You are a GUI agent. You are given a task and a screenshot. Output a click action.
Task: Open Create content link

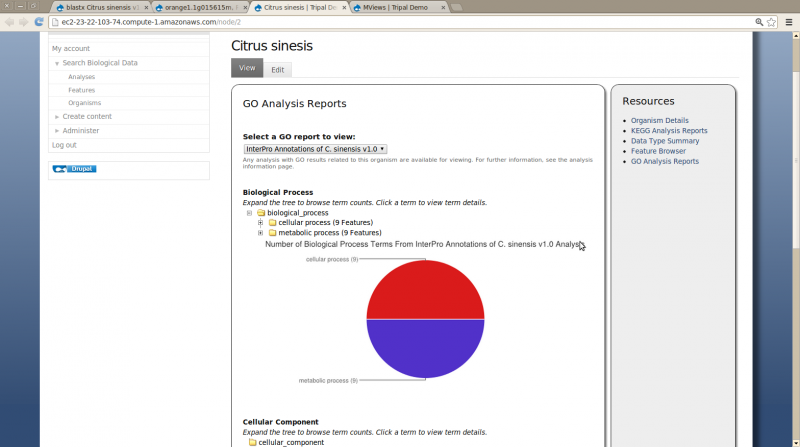tap(87, 116)
